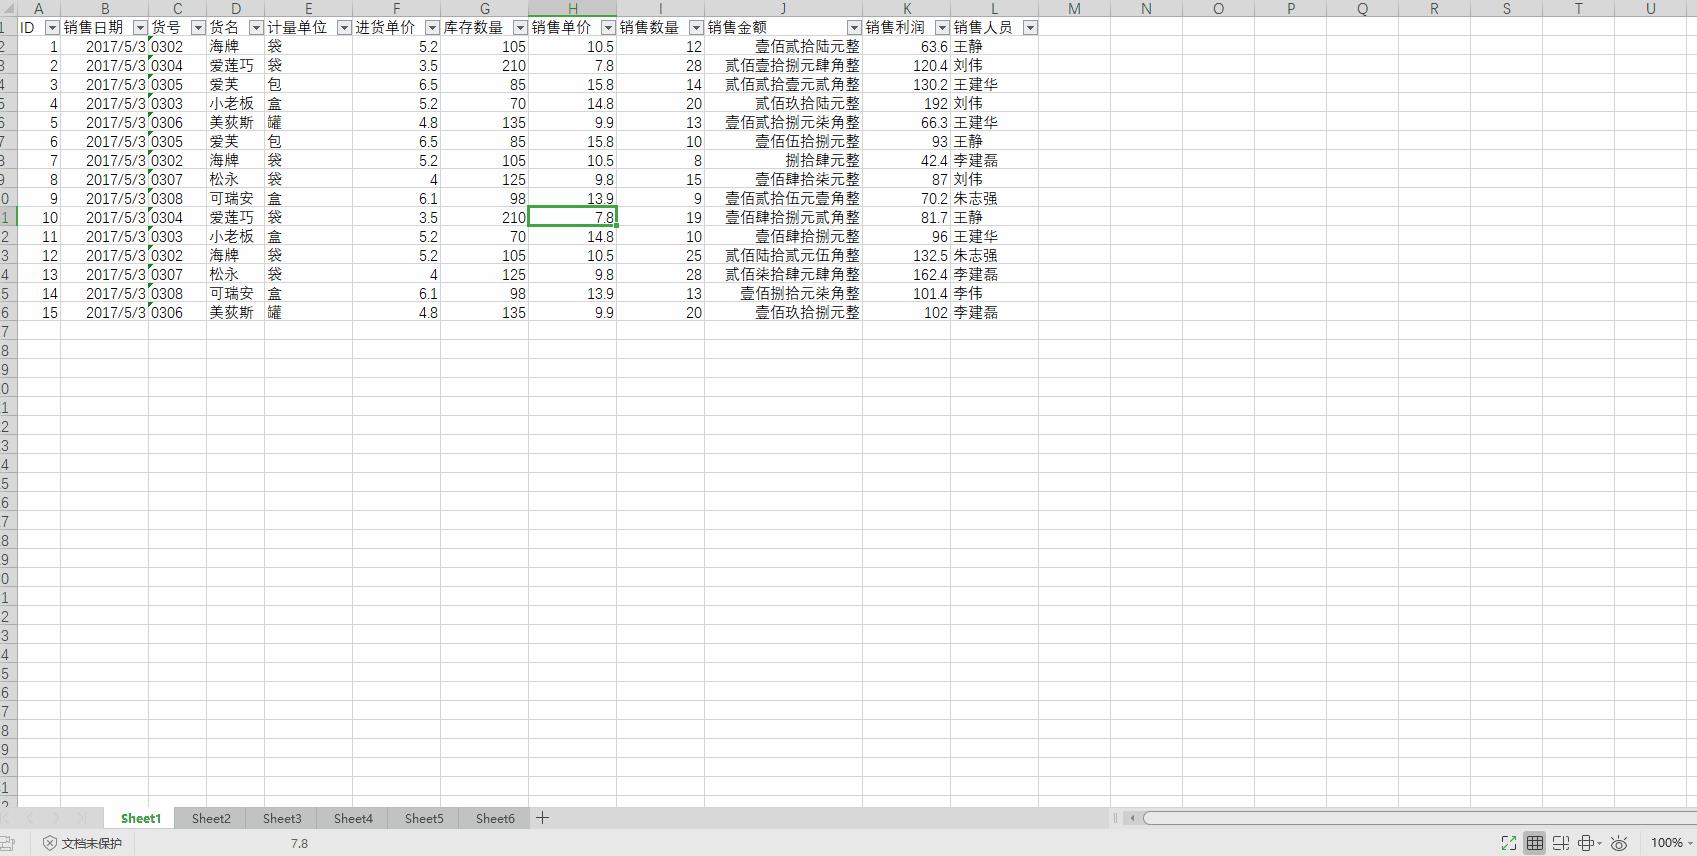The width and height of the screenshot is (1697, 856).
Task: Switch to the Sheet6 tab
Action: coord(495,818)
